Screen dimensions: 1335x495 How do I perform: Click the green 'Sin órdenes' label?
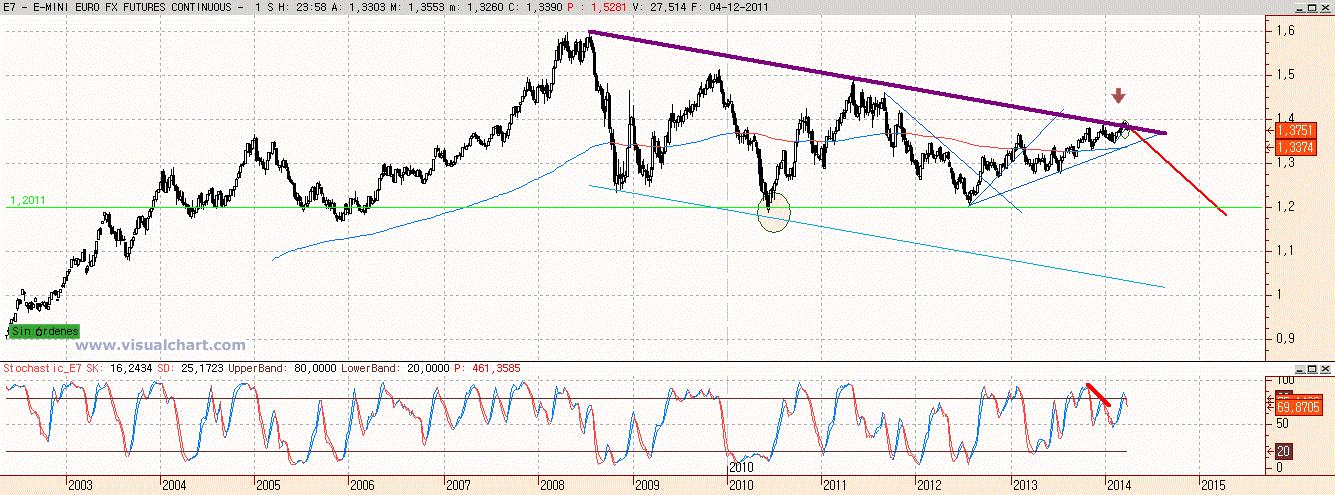click(45, 331)
